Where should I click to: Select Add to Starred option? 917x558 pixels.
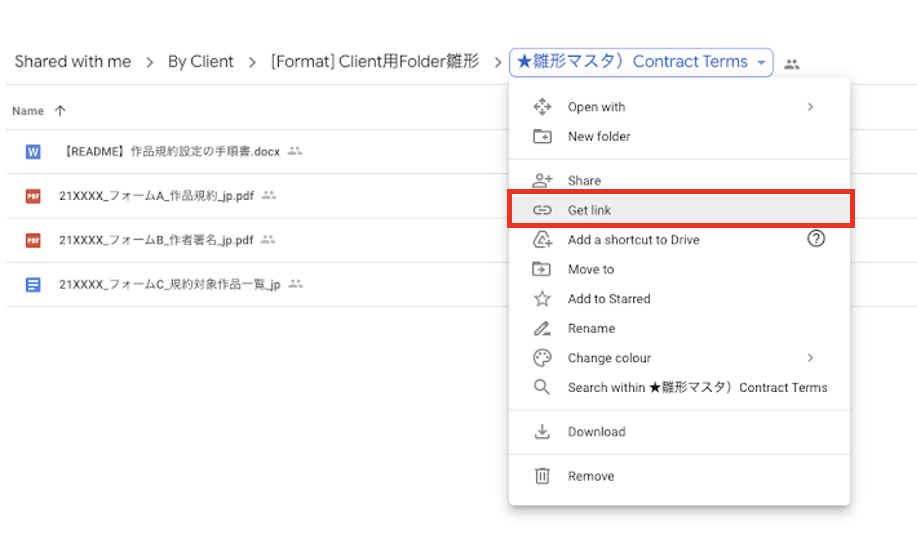(x=679, y=299)
